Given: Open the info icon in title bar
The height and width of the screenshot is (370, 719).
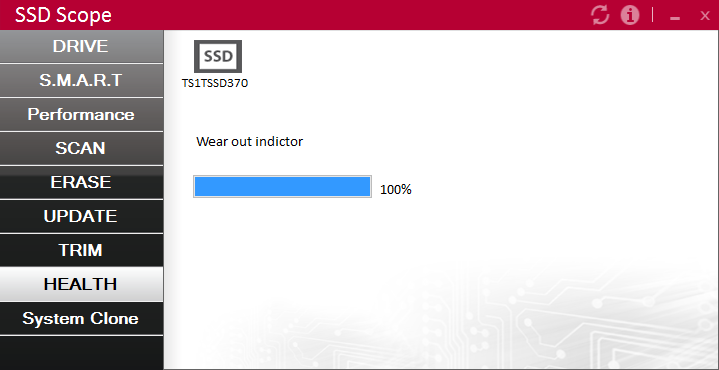Looking at the screenshot, I should coord(630,15).
